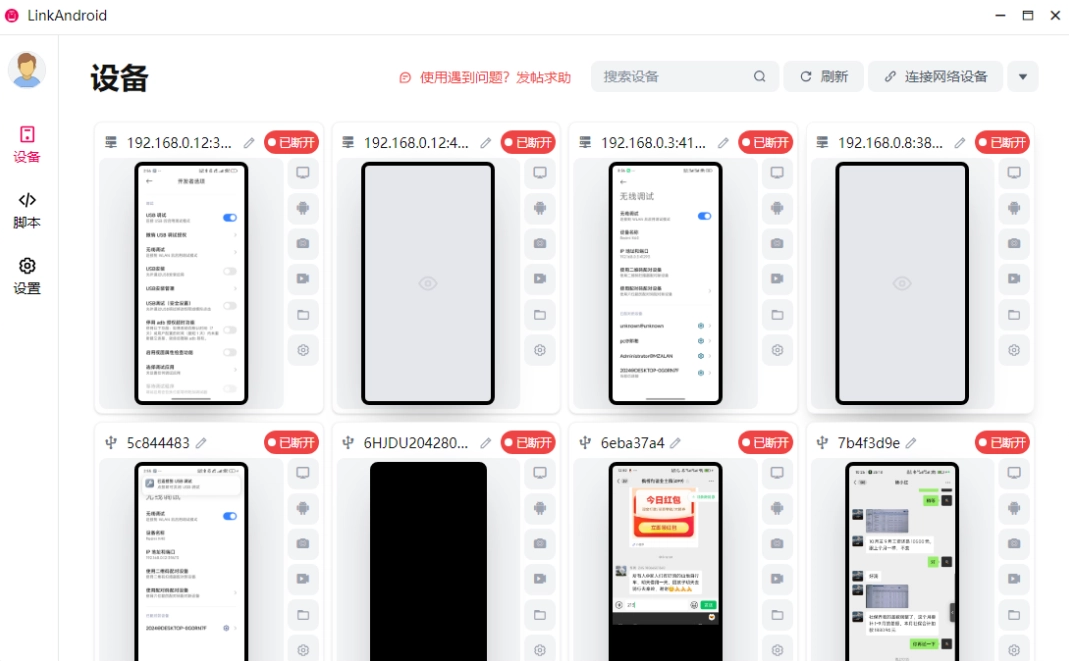Switch to the 脚本 sidebar section

[x=27, y=210]
